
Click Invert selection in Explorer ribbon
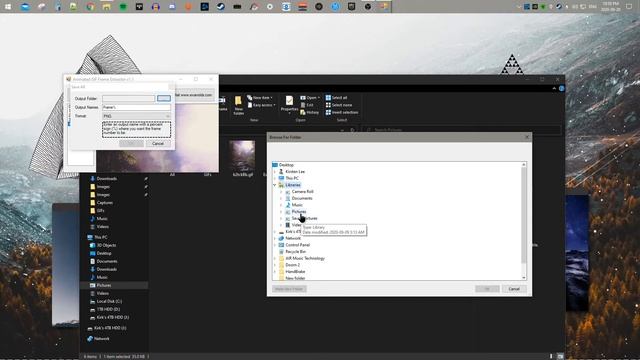[x=342, y=112]
